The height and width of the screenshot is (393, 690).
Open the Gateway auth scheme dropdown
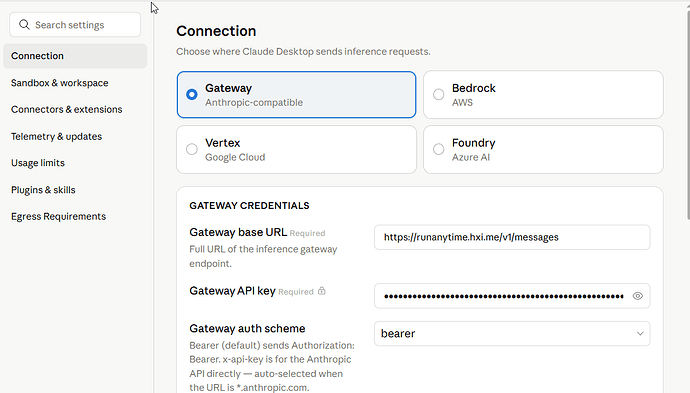tap(512, 334)
